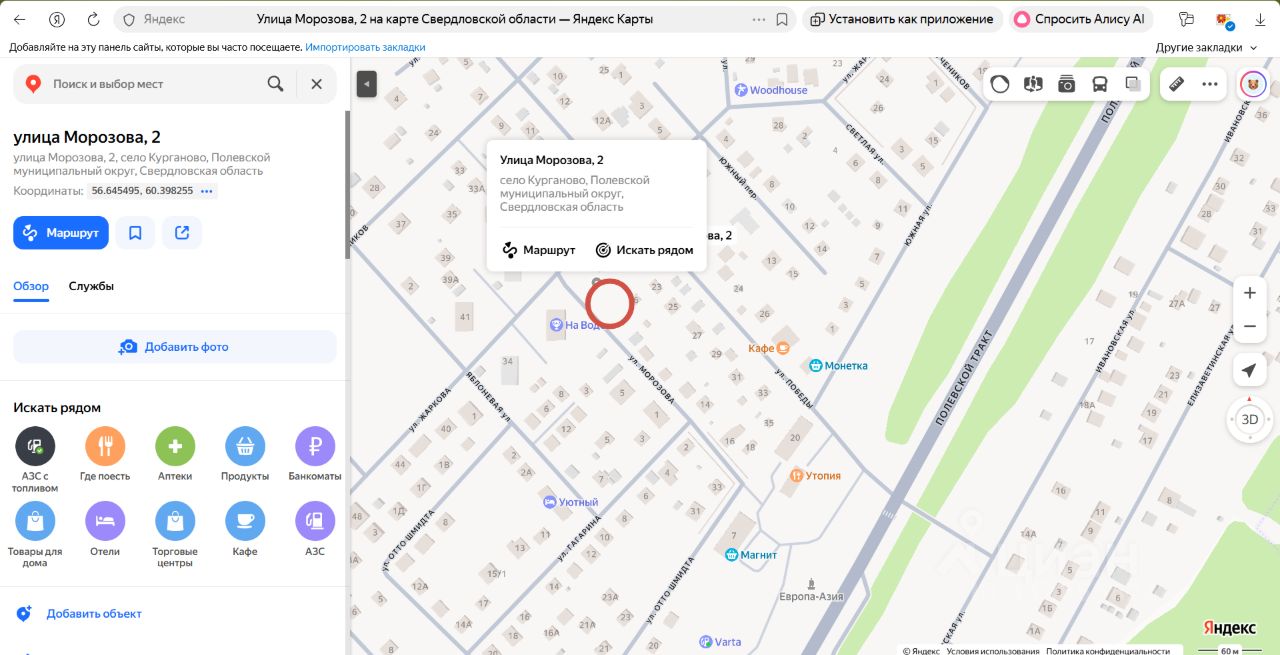Click the Утопия place marker

[815, 476]
